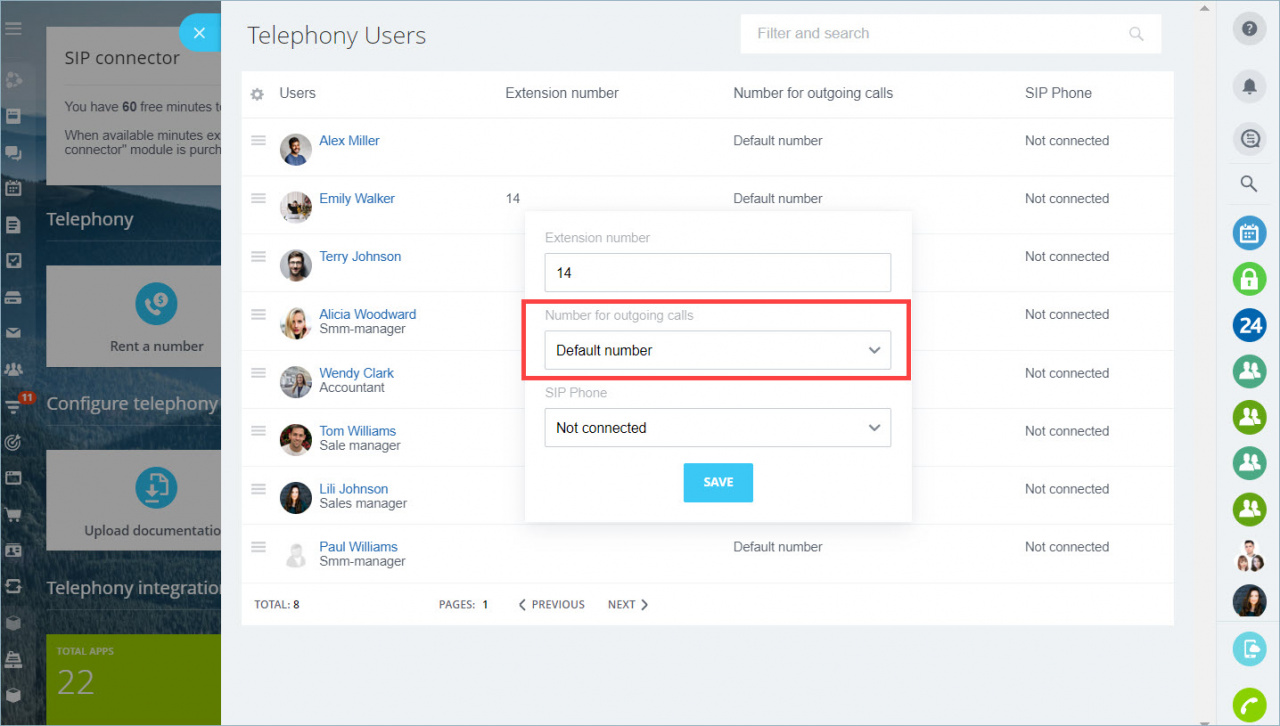Click SIP Phone column header
This screenshot has width=1280, height=726.
click(1058, 93)
